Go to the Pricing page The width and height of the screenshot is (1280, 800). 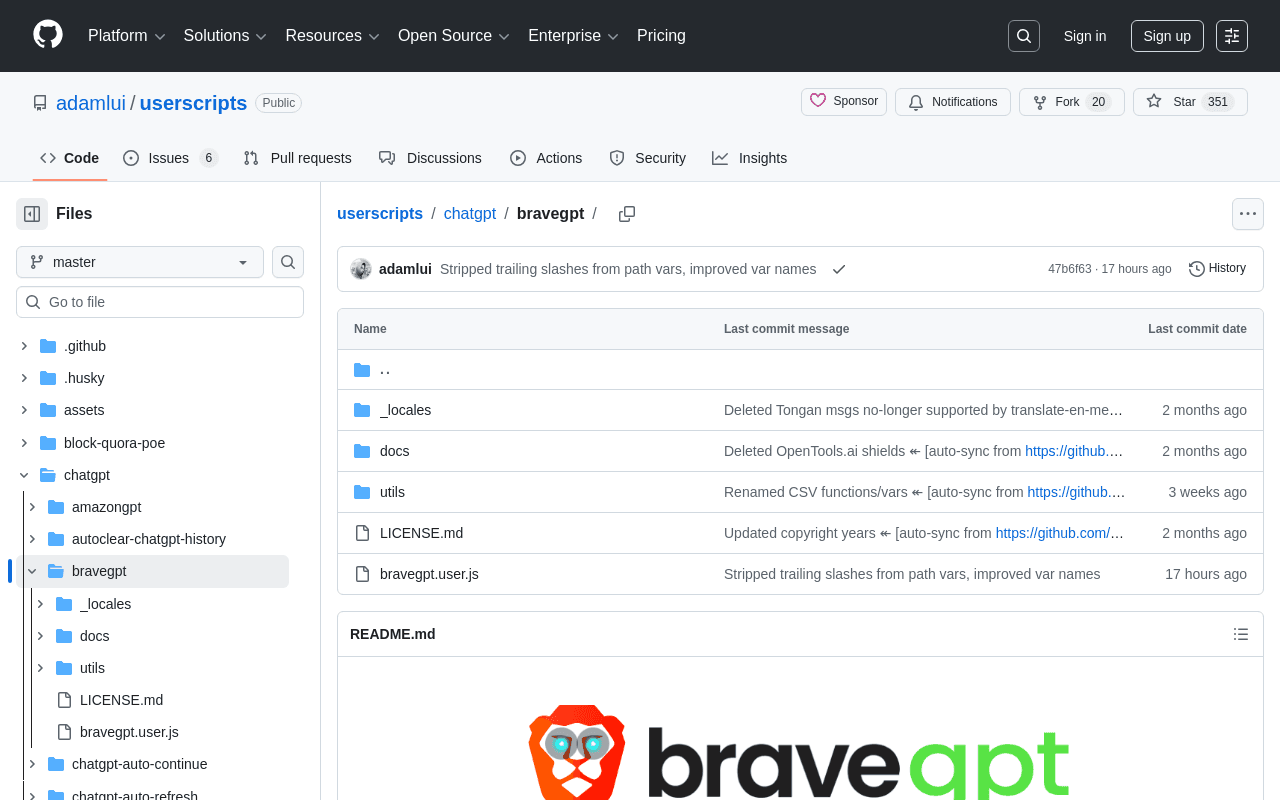point(661,36)
